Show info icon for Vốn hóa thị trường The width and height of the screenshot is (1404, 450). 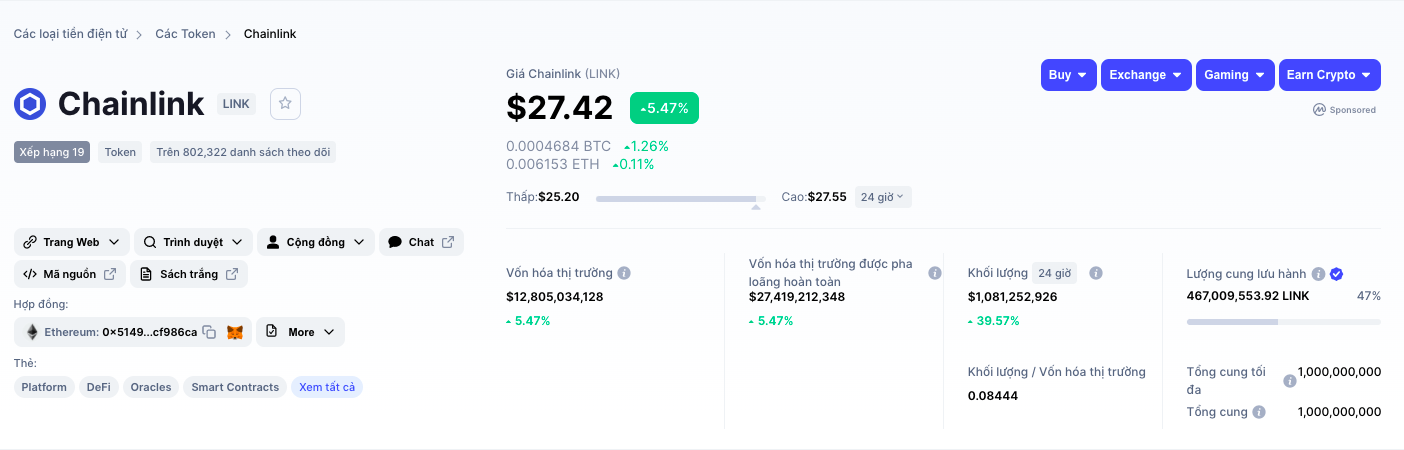coord(624,273)
